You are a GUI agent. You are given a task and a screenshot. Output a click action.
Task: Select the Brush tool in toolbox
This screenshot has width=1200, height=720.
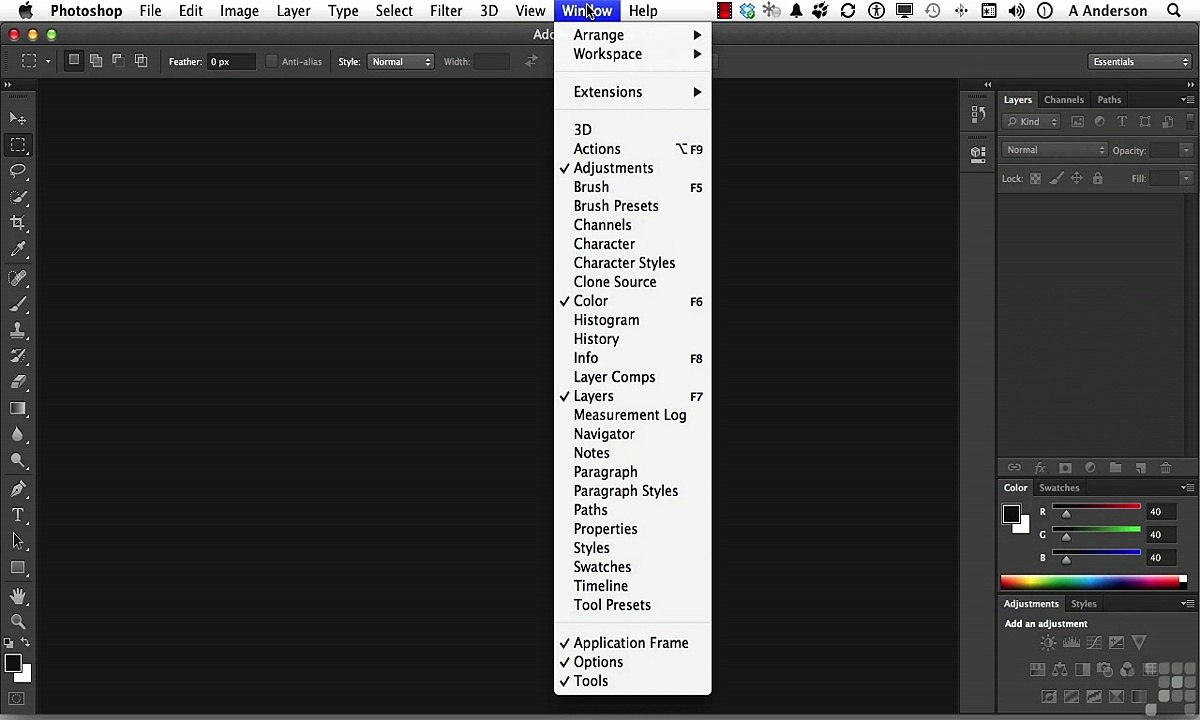click(18, 303)
